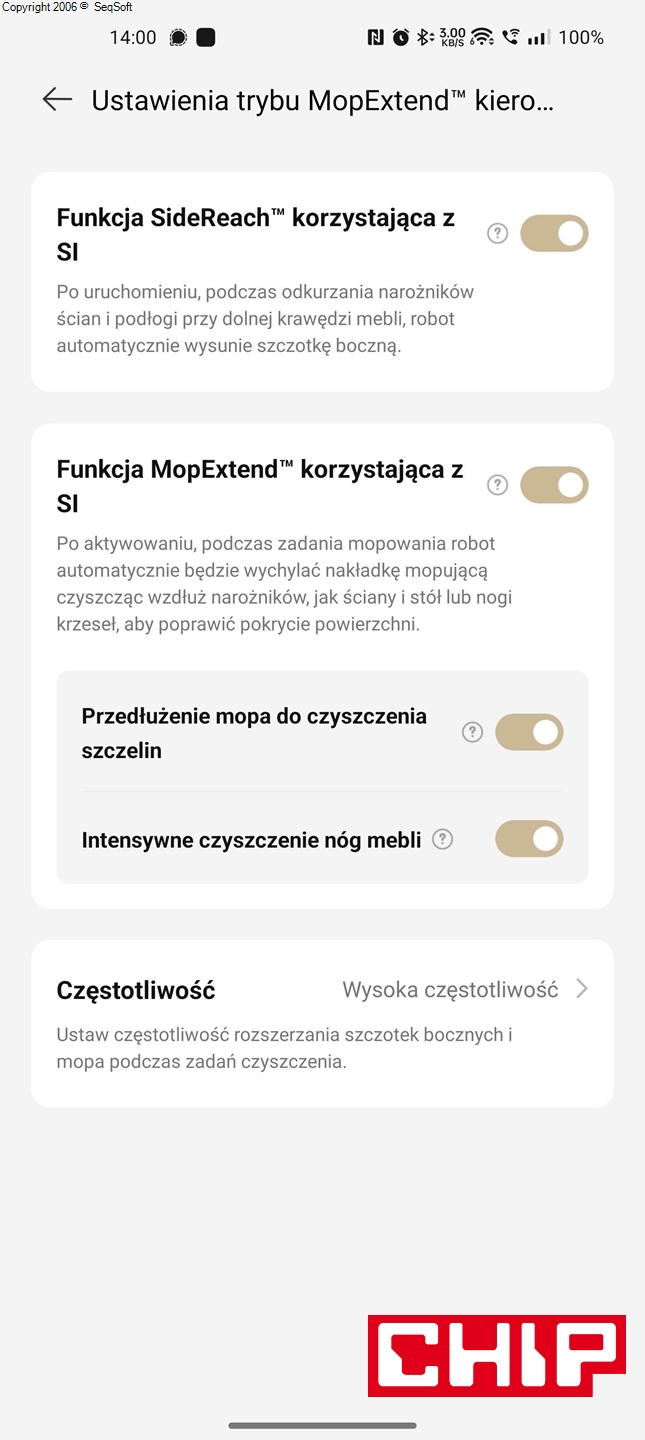Image resolution: width=645 pixels, height=1440 pixels.
Task: Select the Wysoka częstotliwość value
Action: (450, 990)
